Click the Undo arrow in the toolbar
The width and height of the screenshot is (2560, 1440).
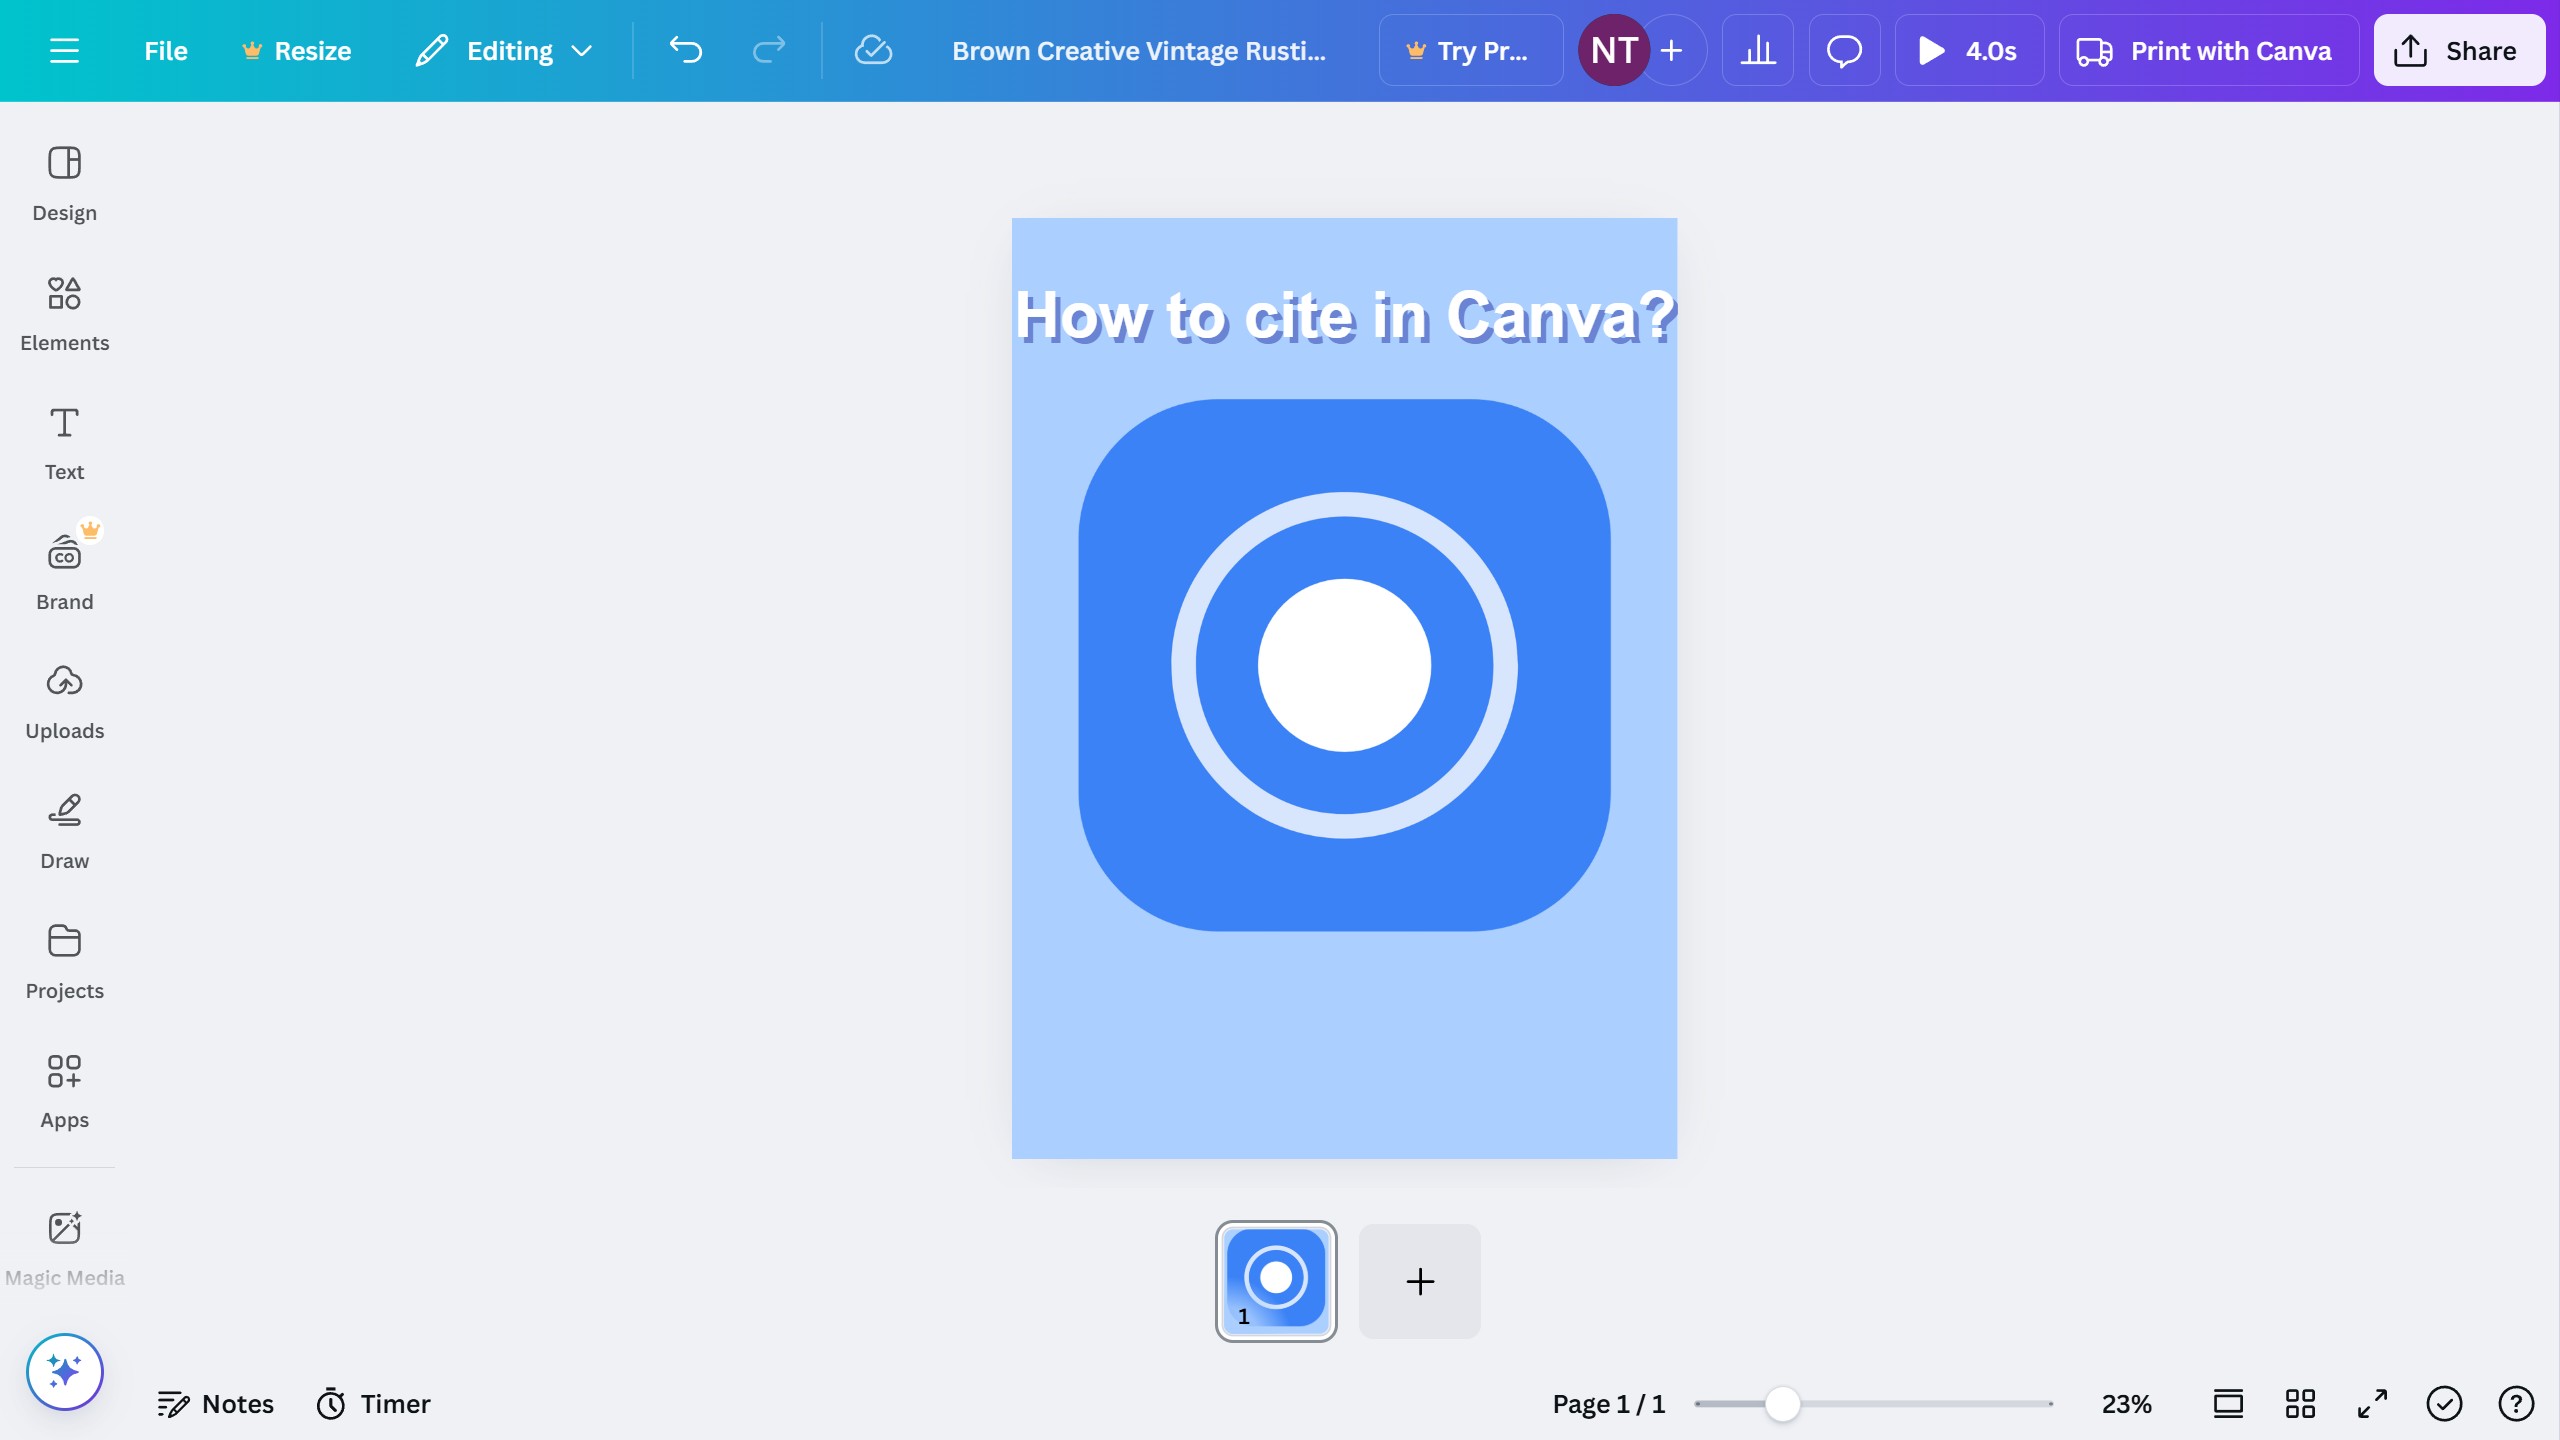pos(685,50)
